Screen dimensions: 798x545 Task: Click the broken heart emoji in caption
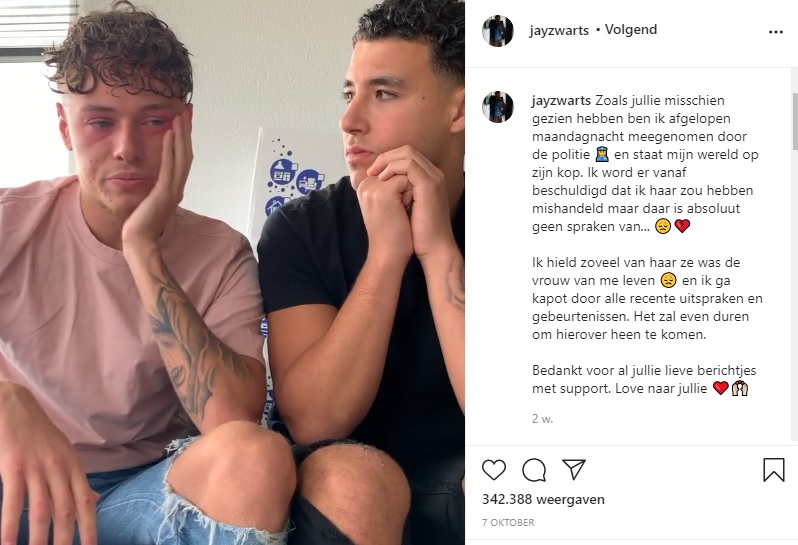point(682,225)
